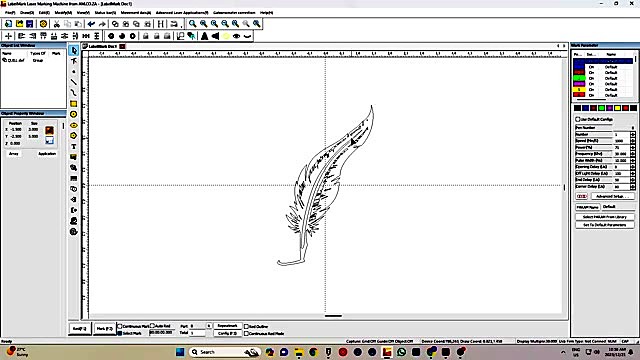This screenshot has height=360, width=640.
Task: Select the Line drawing tool
Action: [73, 82]
